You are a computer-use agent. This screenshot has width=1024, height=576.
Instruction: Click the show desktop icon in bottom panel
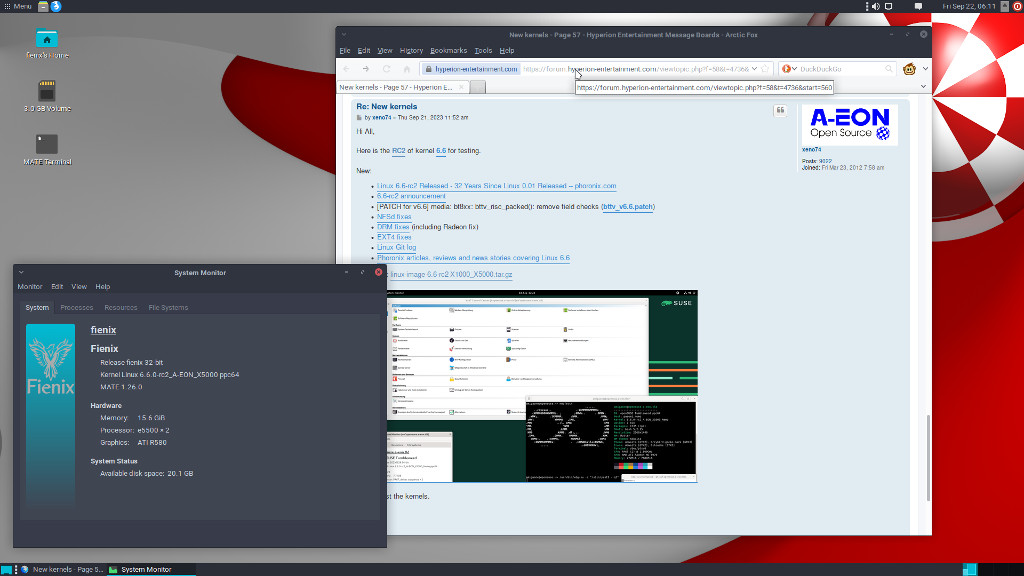tap(7, 569)
